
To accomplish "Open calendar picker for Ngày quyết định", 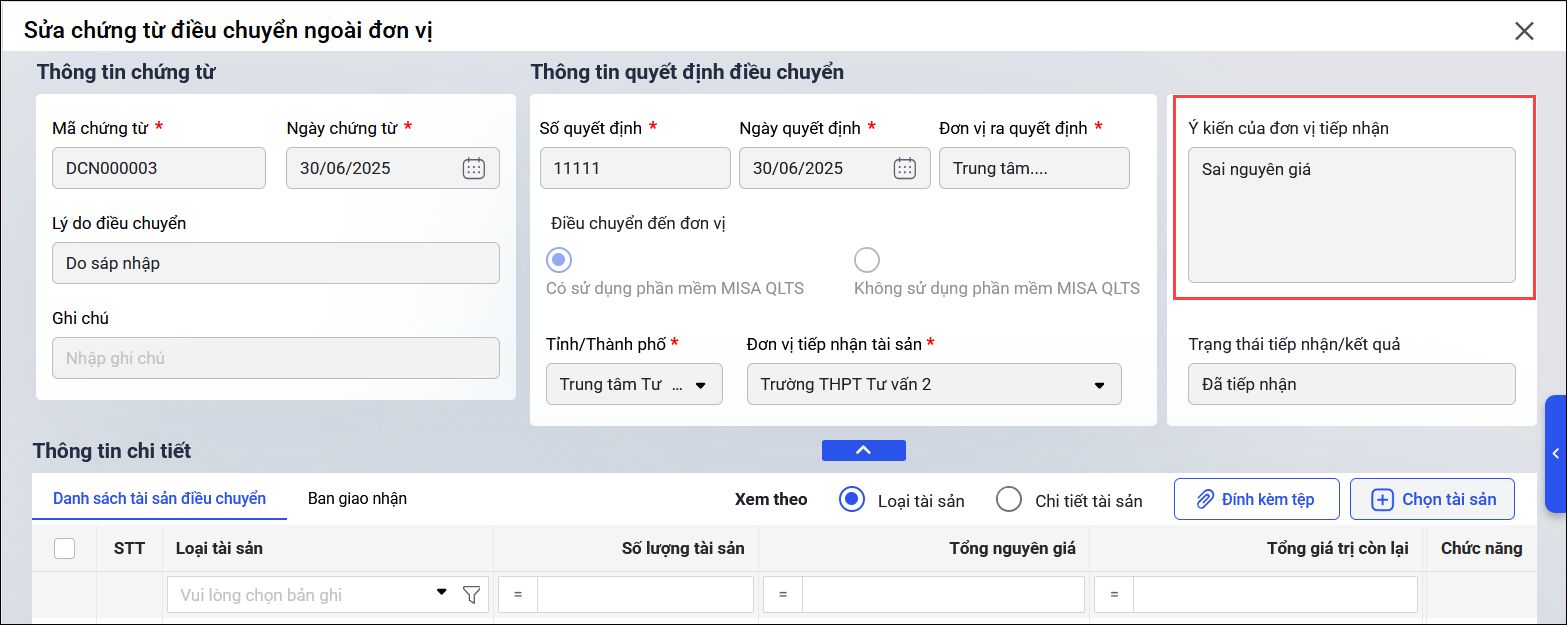I will point(904,168).
